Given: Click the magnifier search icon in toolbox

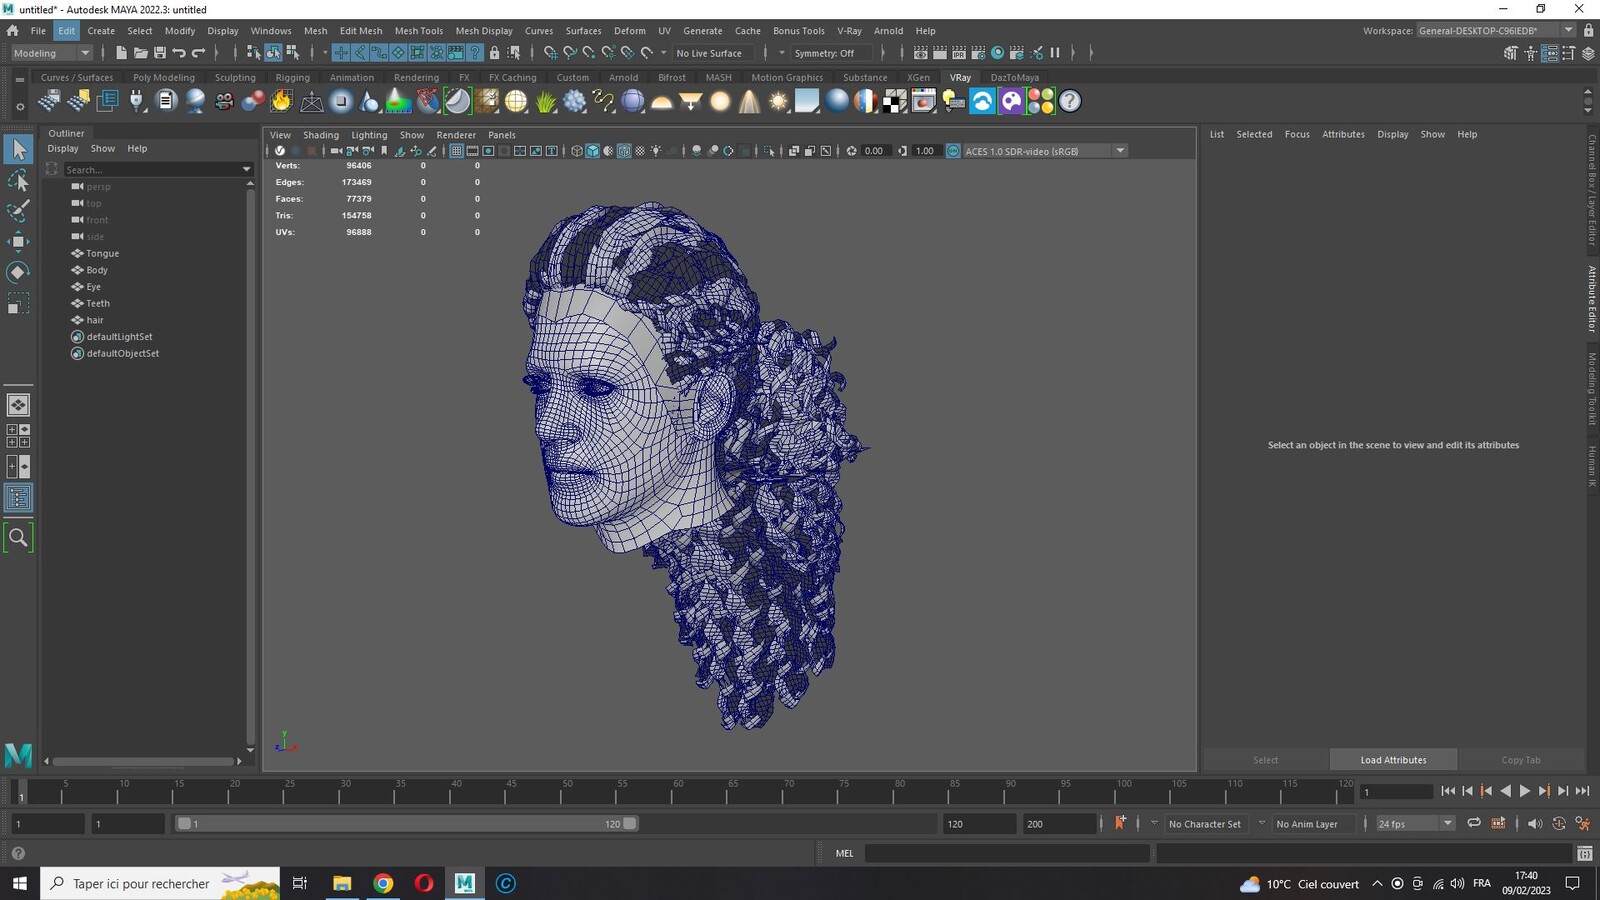Looking at the screenshot, I should (x=18, y=537).
